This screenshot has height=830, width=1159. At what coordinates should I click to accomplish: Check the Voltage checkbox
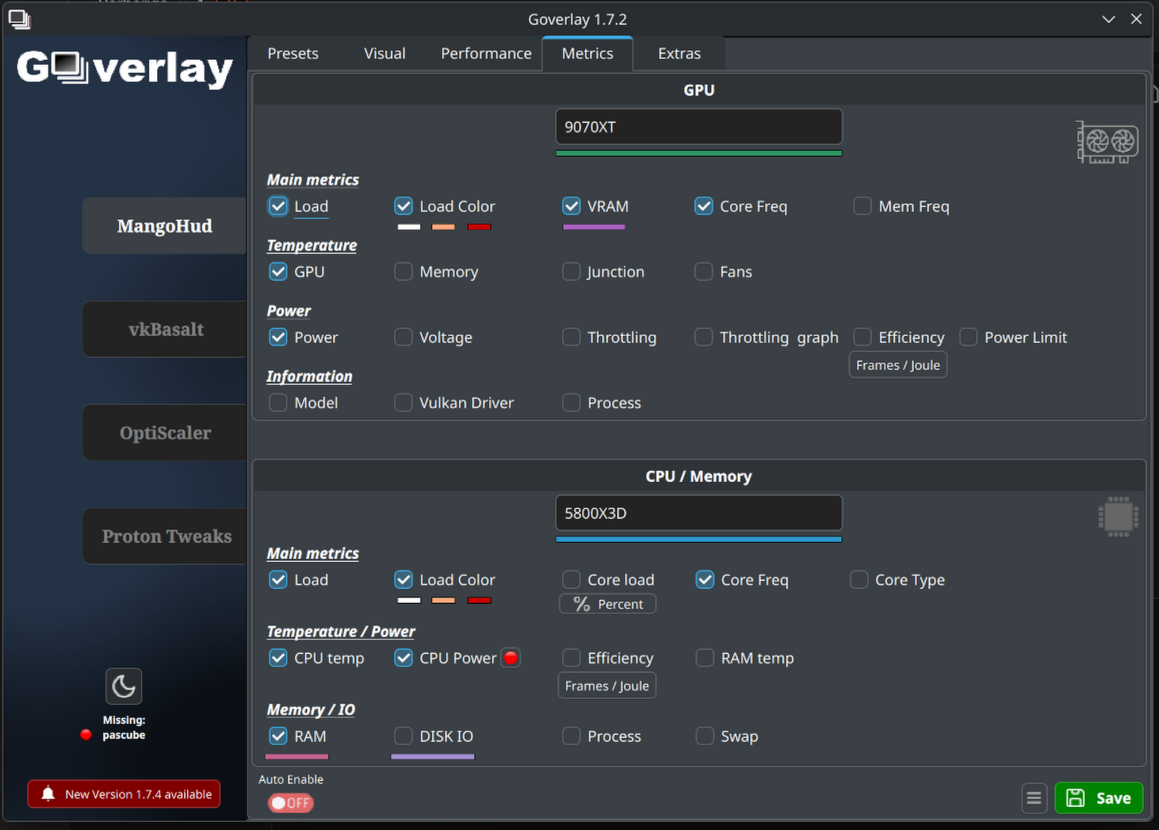click(403, 337)
